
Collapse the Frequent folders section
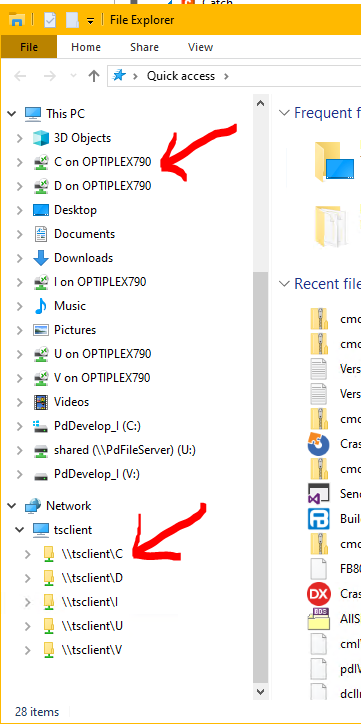285,112
